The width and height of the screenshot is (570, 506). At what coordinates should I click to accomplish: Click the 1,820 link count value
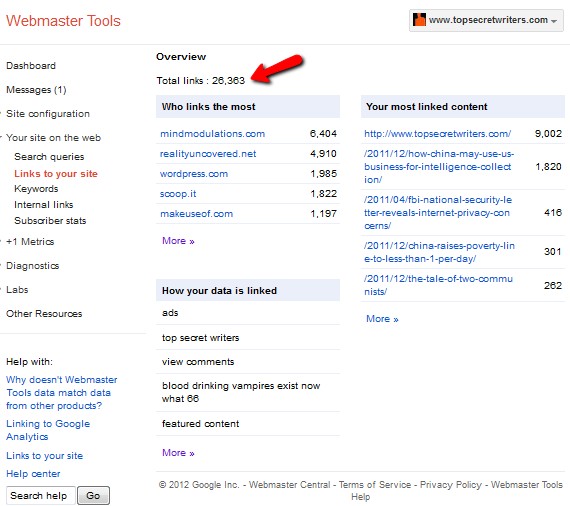(548, 166)
